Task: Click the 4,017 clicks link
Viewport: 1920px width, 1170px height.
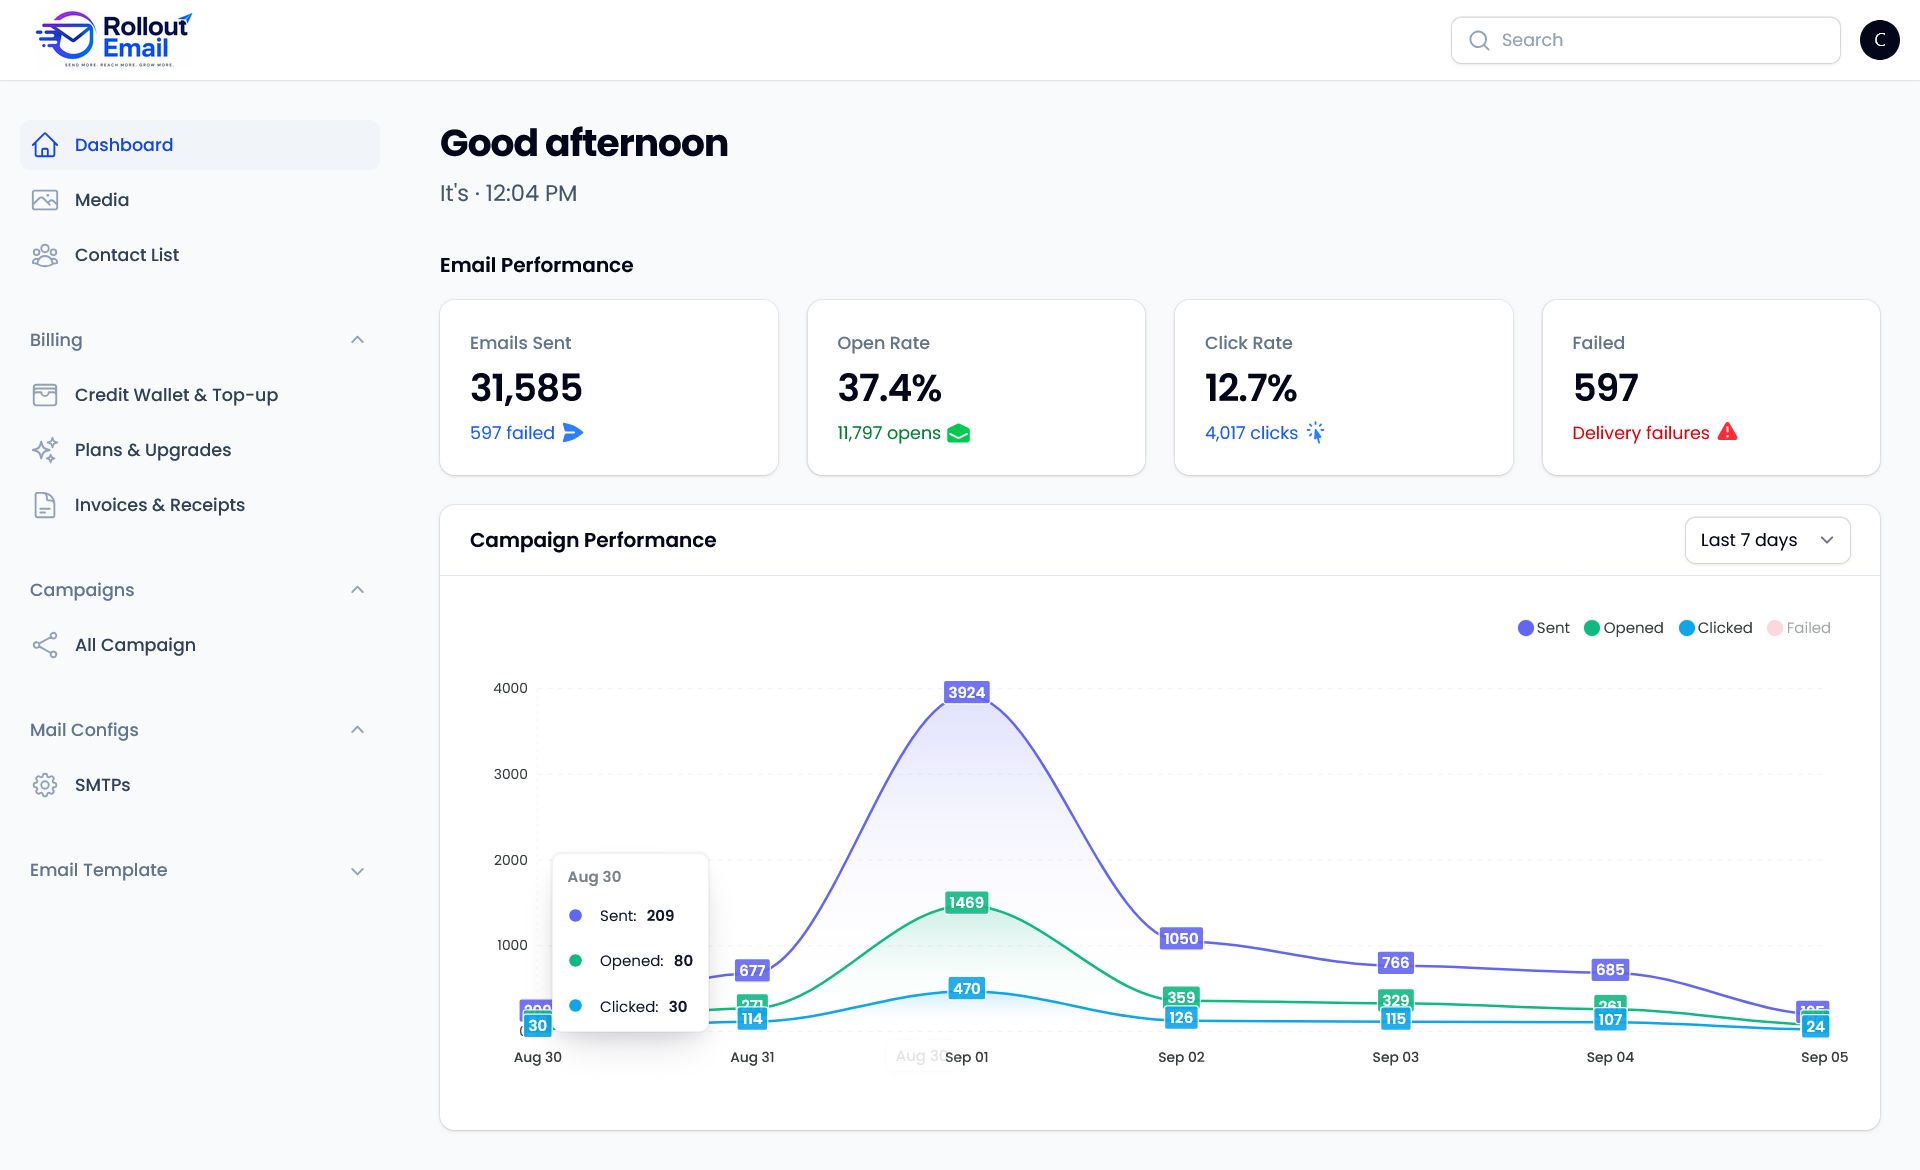Action: click(x=1251, y=433)
